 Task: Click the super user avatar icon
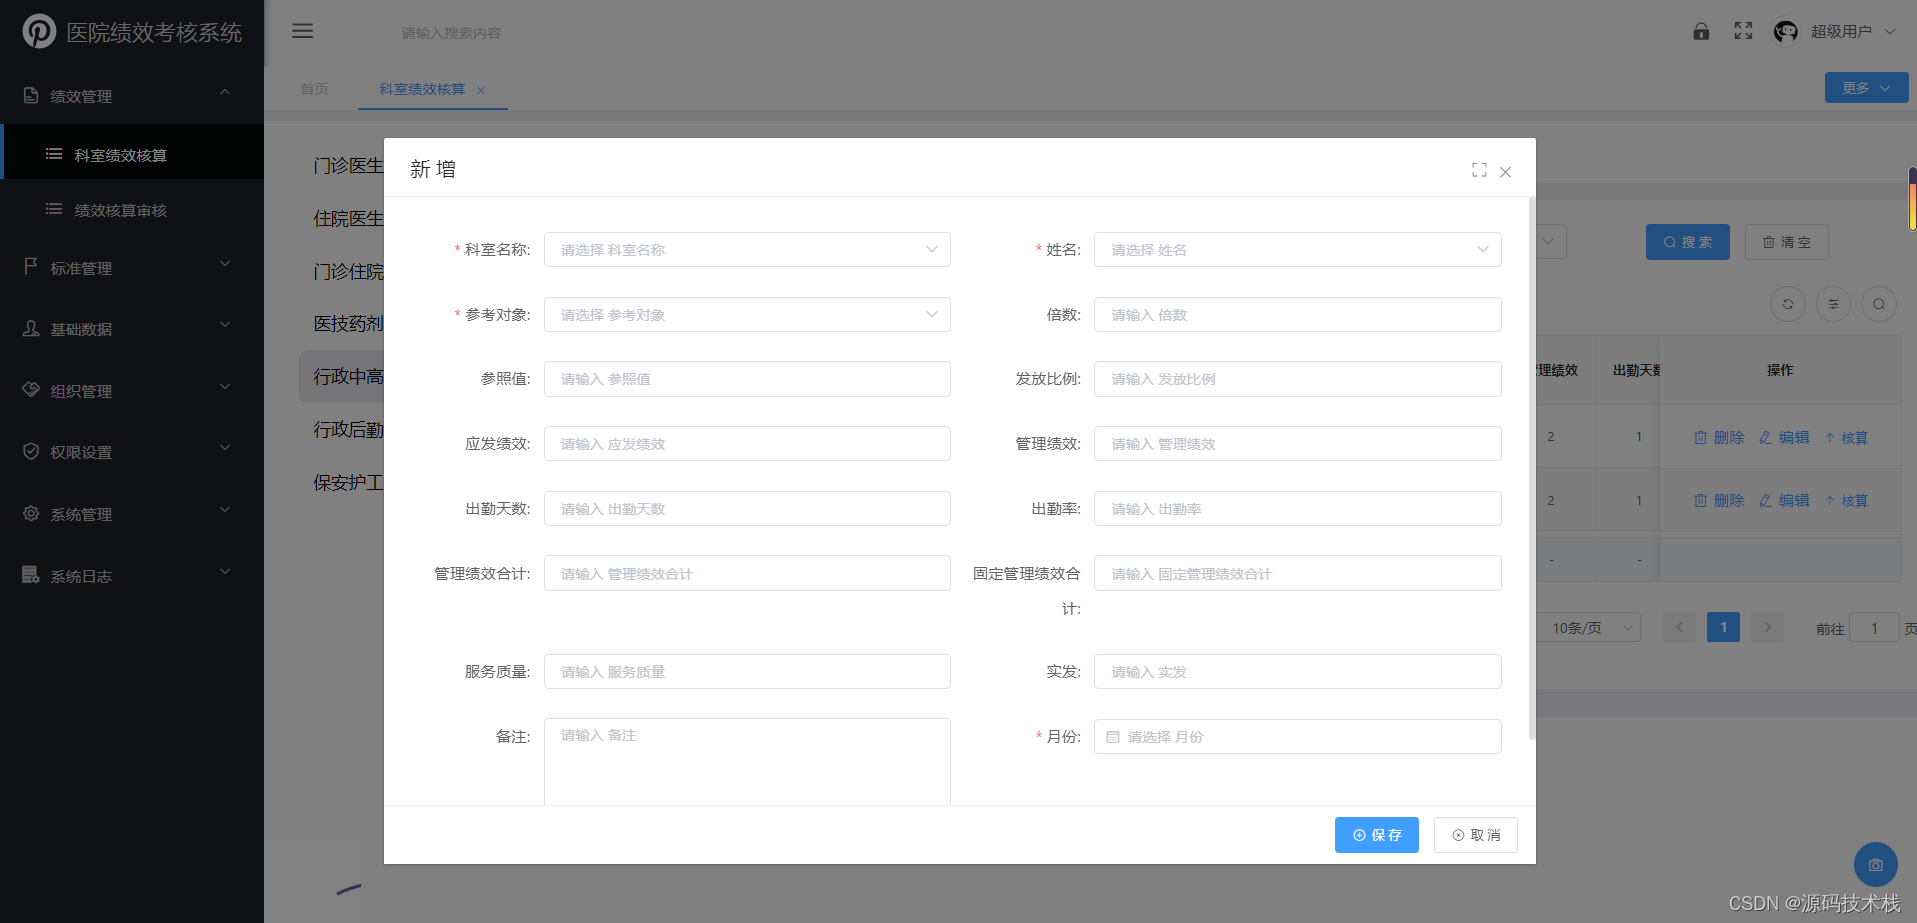[x=1786, y=32]
